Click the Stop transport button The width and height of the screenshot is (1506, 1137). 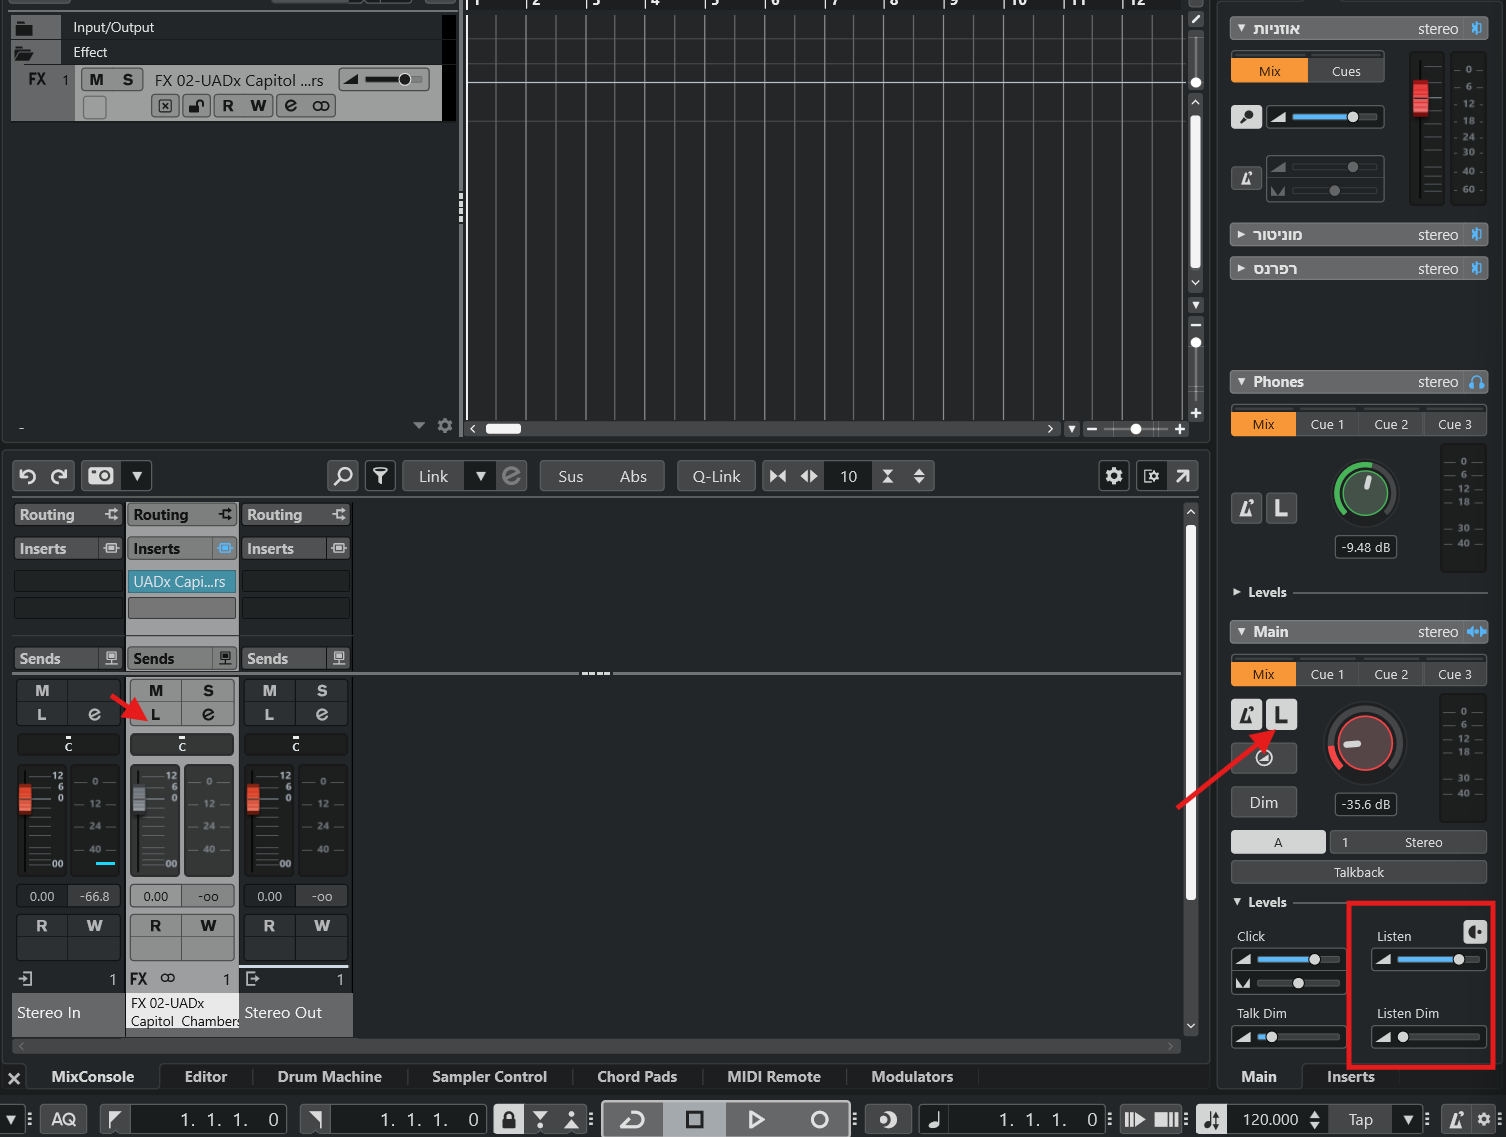point(694,1119)
